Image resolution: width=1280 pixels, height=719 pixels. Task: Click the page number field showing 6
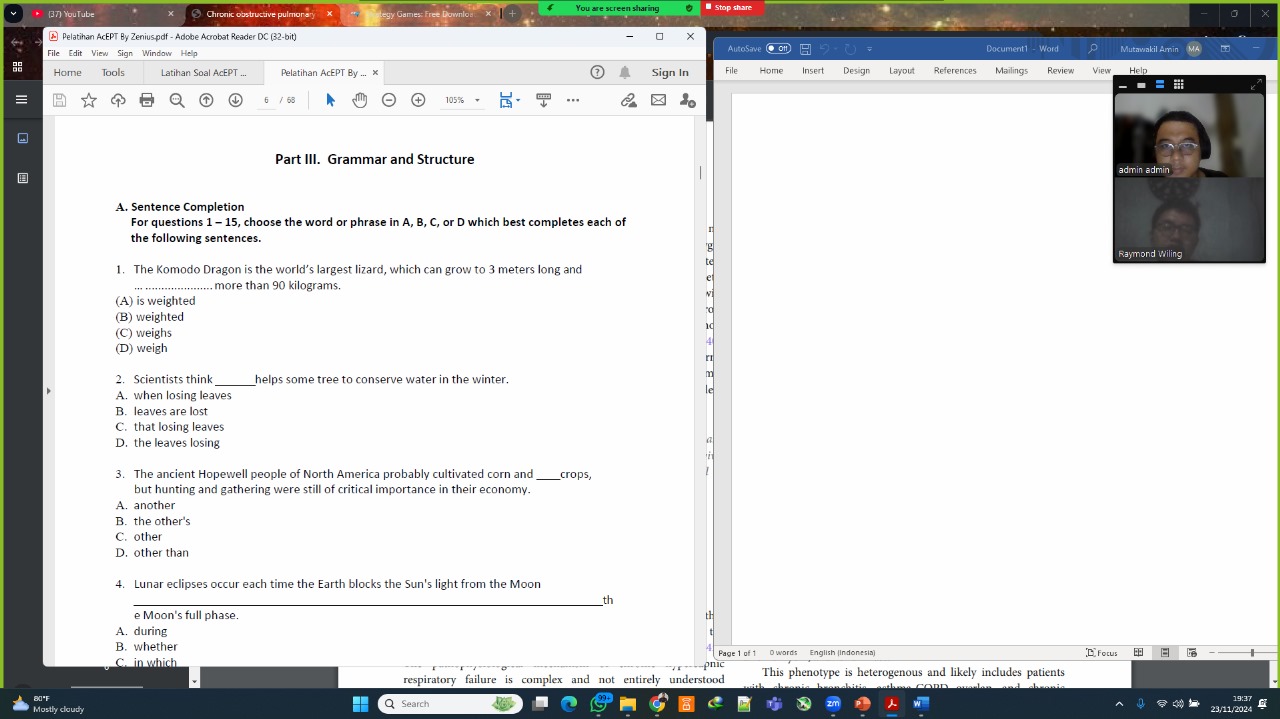tap(266, 100)
